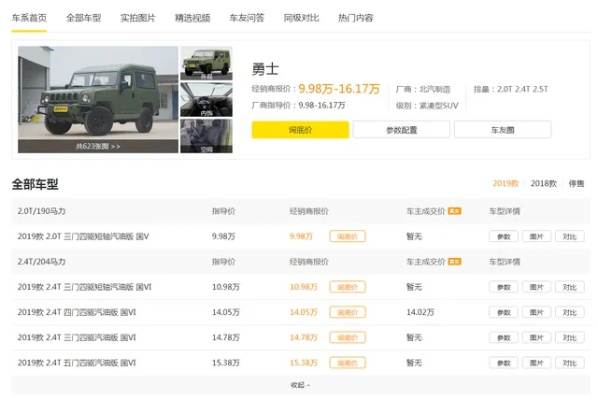The height and width of the screenshot is (400, 598).
Task: Open 参数 for the 14.05万 model
Action: 503,312
